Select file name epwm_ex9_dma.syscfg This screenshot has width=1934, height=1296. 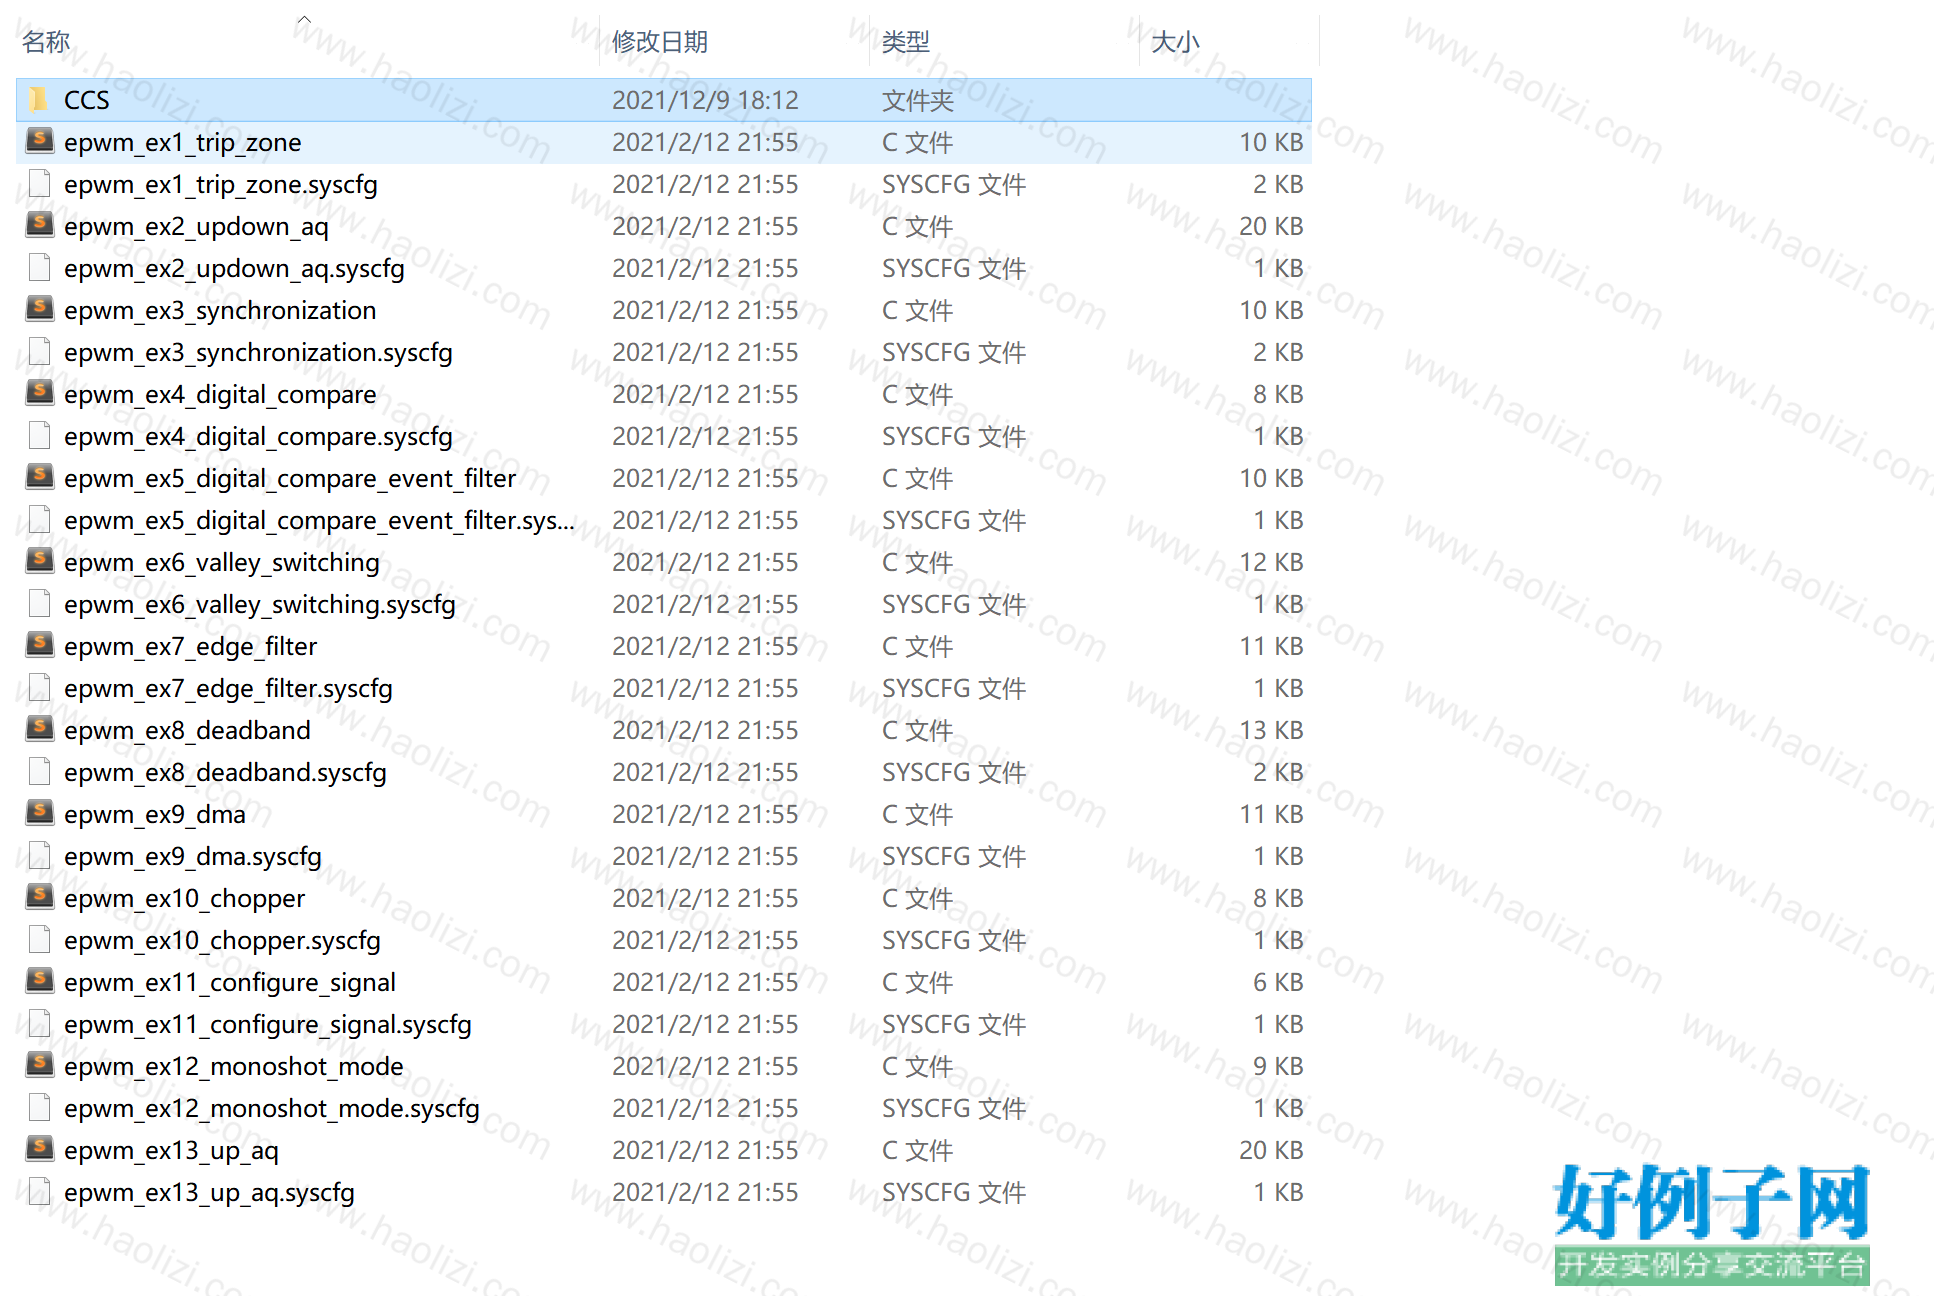coord(193,856)
